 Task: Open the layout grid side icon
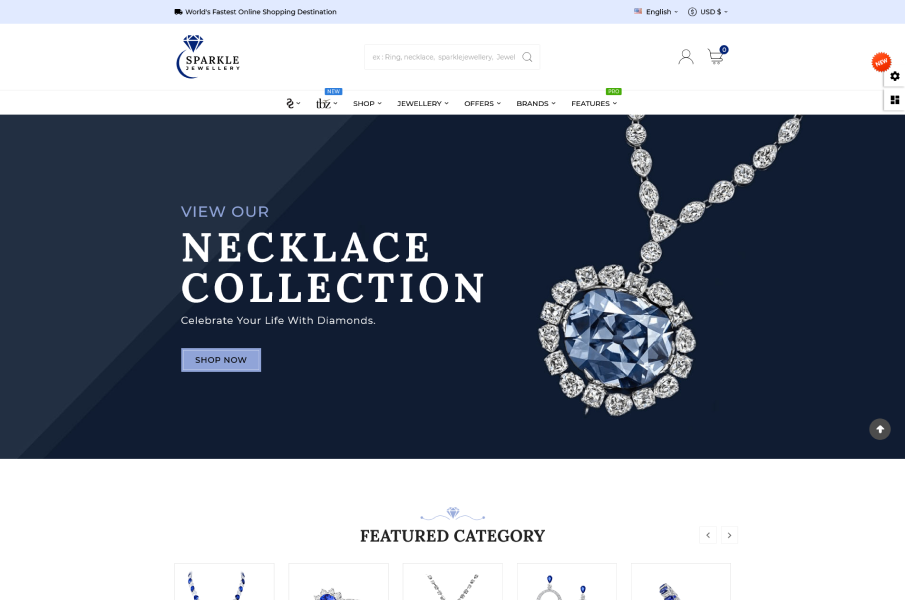895,100
